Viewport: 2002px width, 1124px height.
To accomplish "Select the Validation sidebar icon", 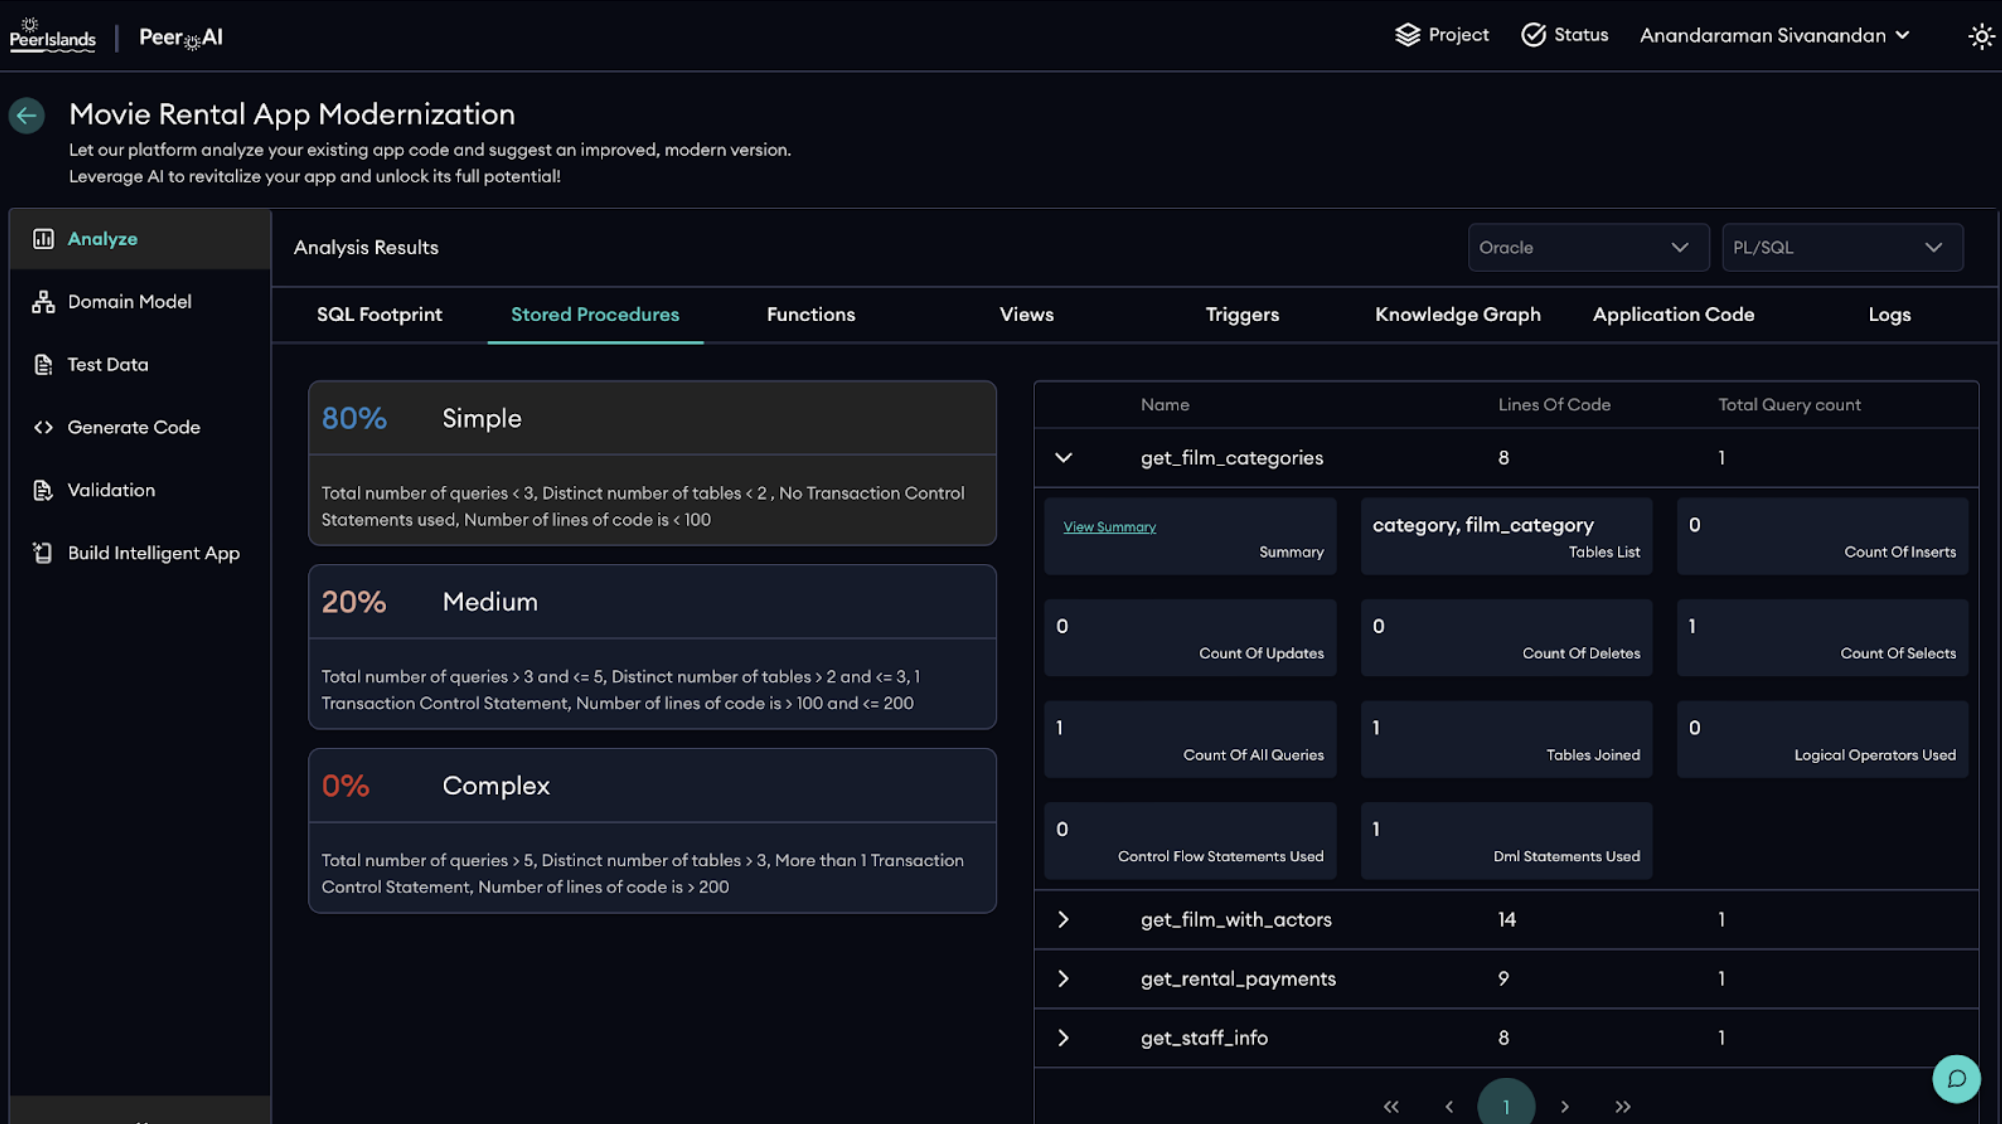I will pyautogui.click(x=43, y=490).
